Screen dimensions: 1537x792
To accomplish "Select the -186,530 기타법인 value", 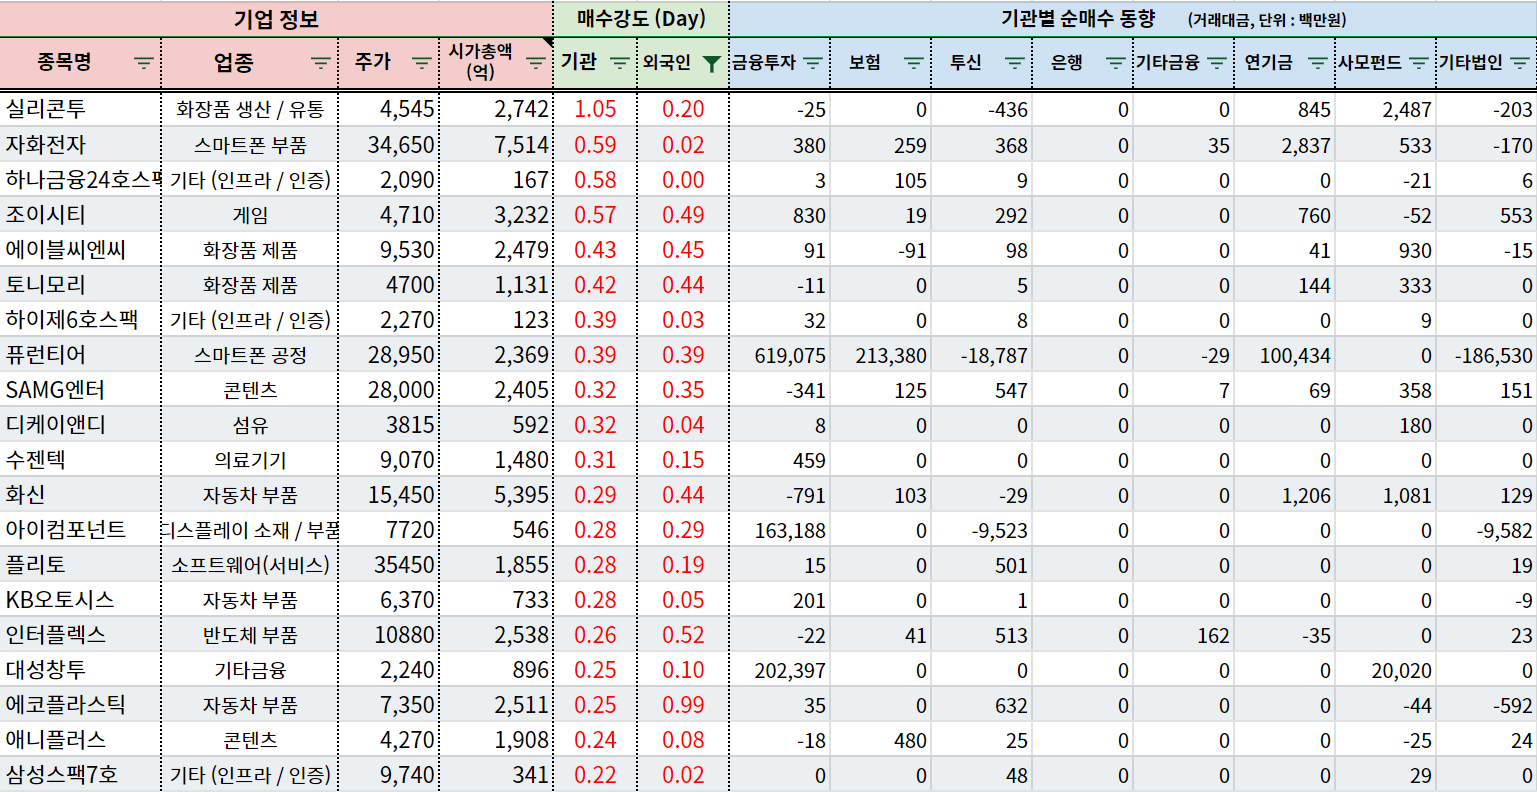I will pos(1487,354).
